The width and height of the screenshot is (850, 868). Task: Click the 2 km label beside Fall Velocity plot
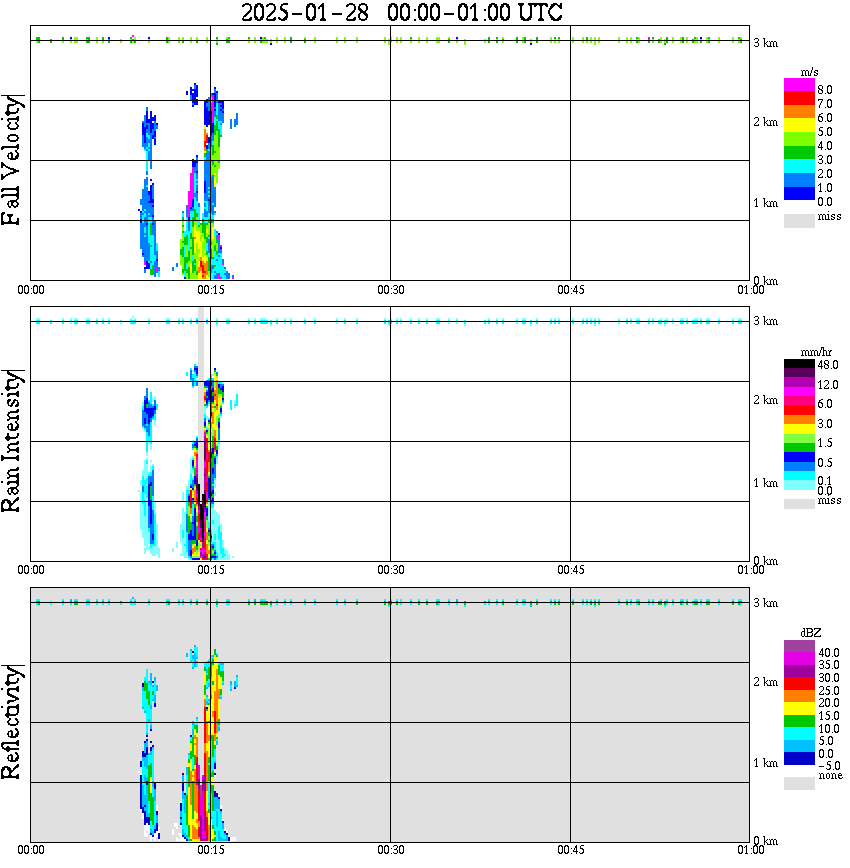click(x=765, y=122)
